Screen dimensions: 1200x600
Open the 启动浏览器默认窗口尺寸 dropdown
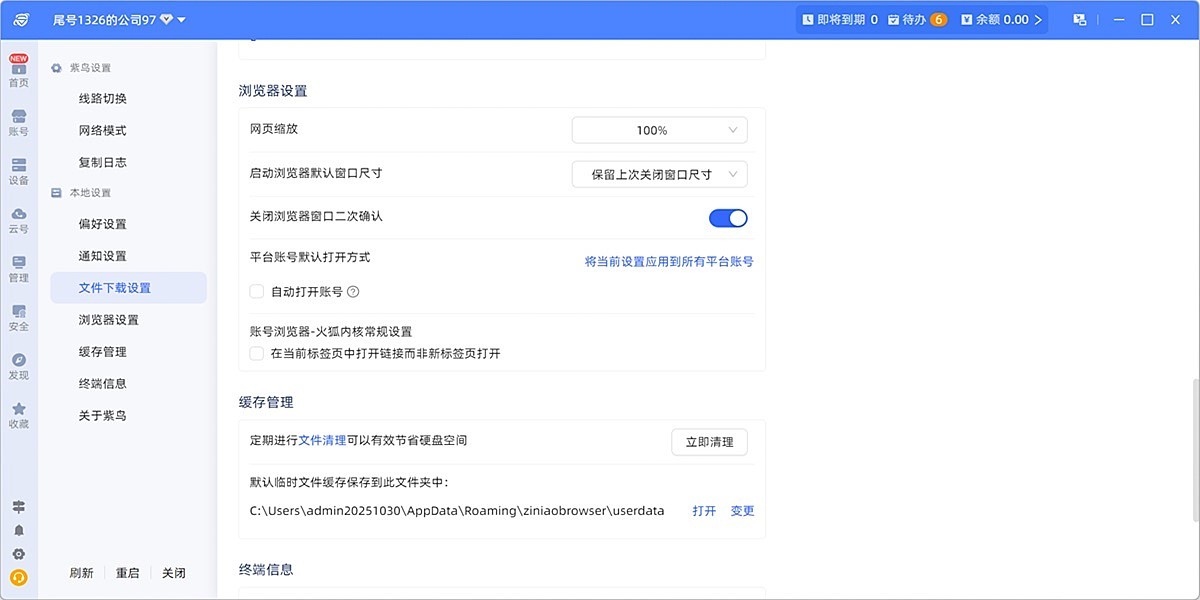(659, 173)
